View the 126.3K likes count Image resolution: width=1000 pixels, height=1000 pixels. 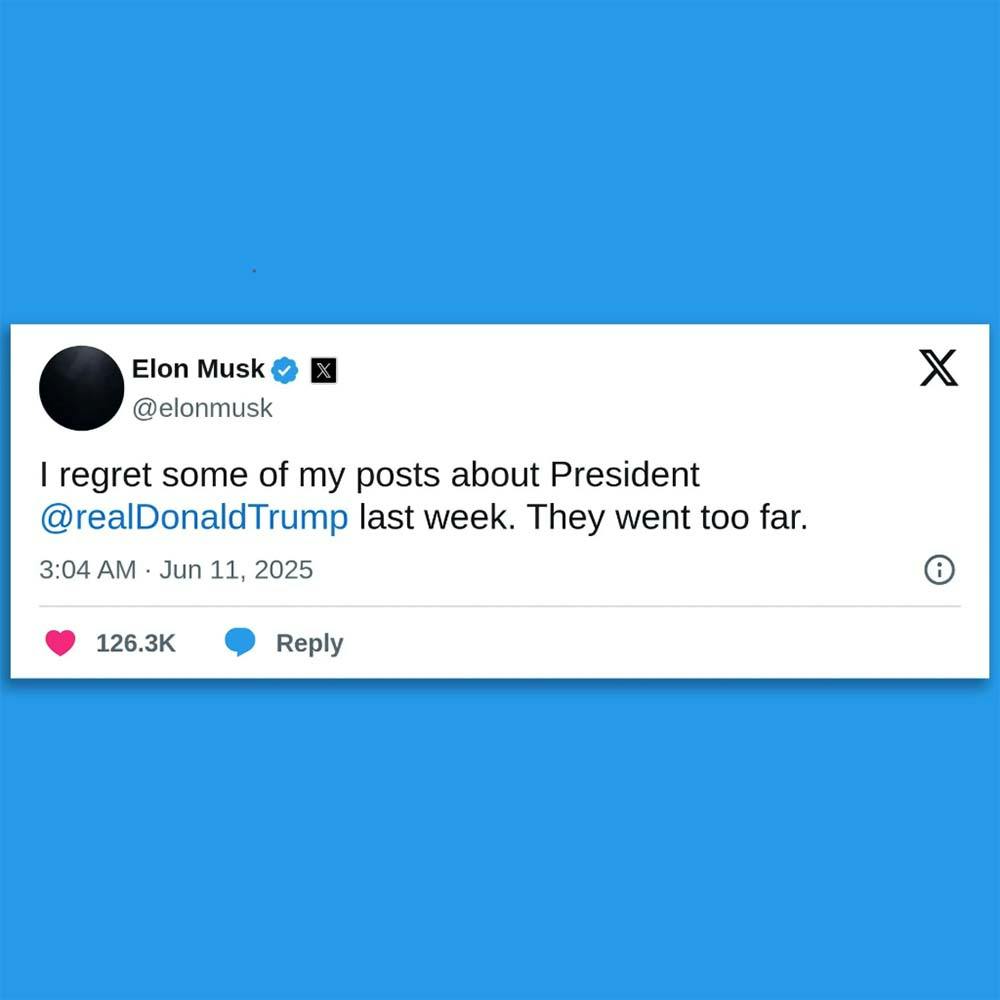[136, 643]
